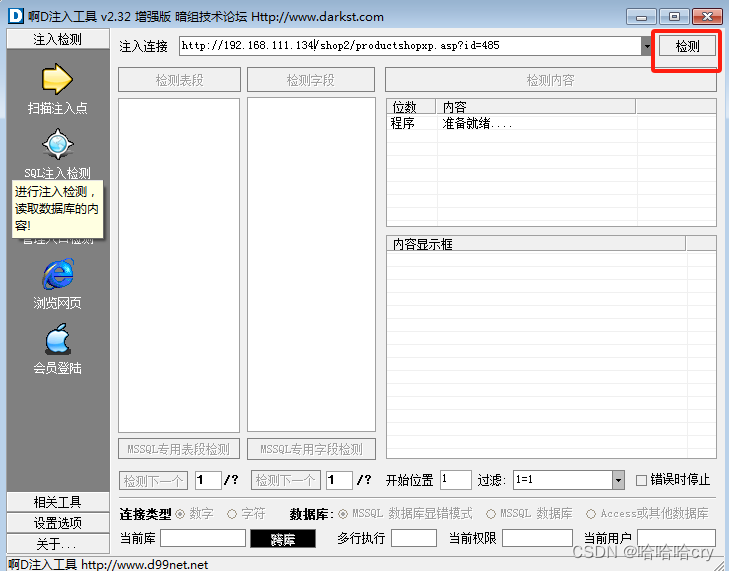The width and height of the screenshot is (729, 571).
Task: Focus the 开始位置 input field
Action: point(456,480)
